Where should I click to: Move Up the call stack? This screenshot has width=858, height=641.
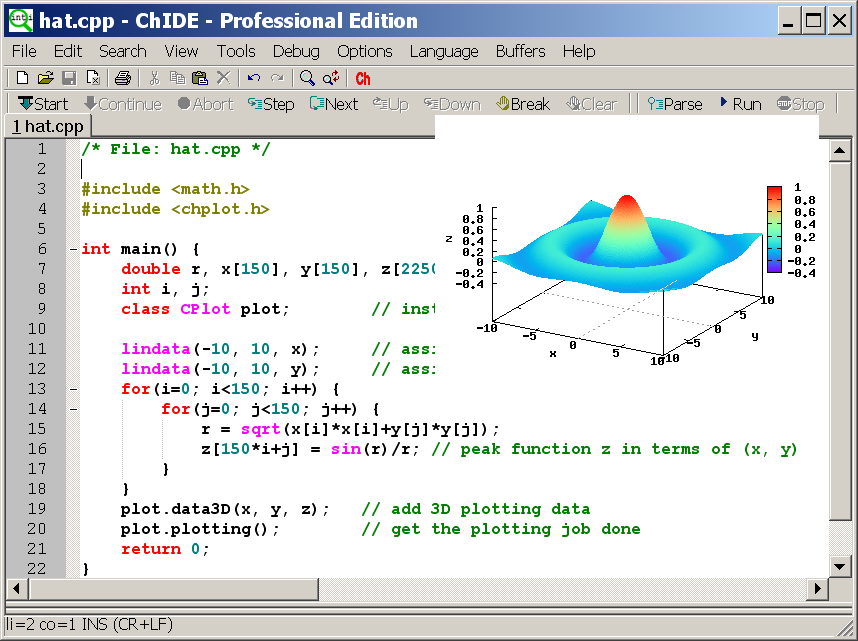tap(390, 103)
